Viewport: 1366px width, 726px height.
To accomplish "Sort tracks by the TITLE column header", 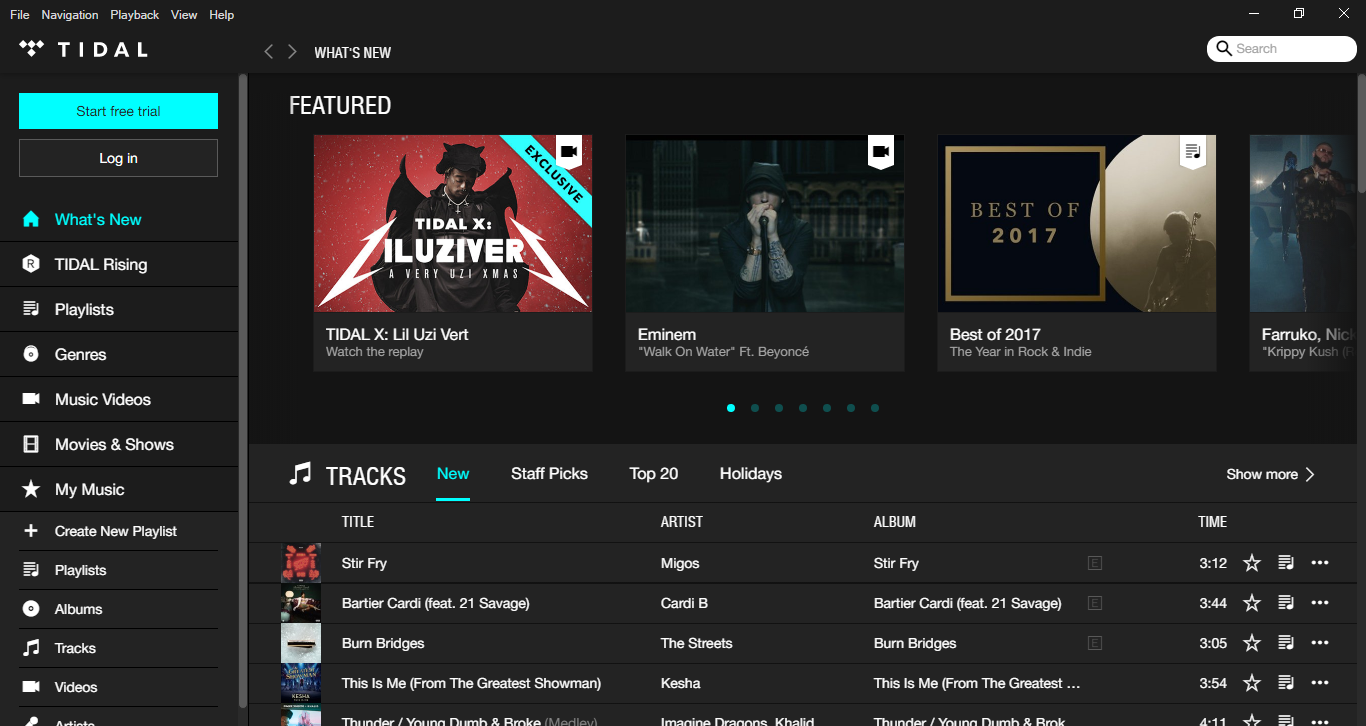I will pos(358,522).
